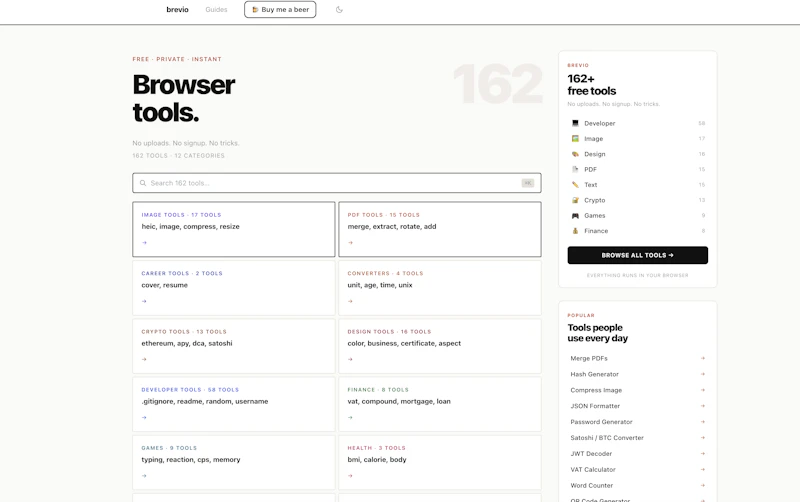
Task: Click the arrow in Converters card
Action: [x=351, y=302]
